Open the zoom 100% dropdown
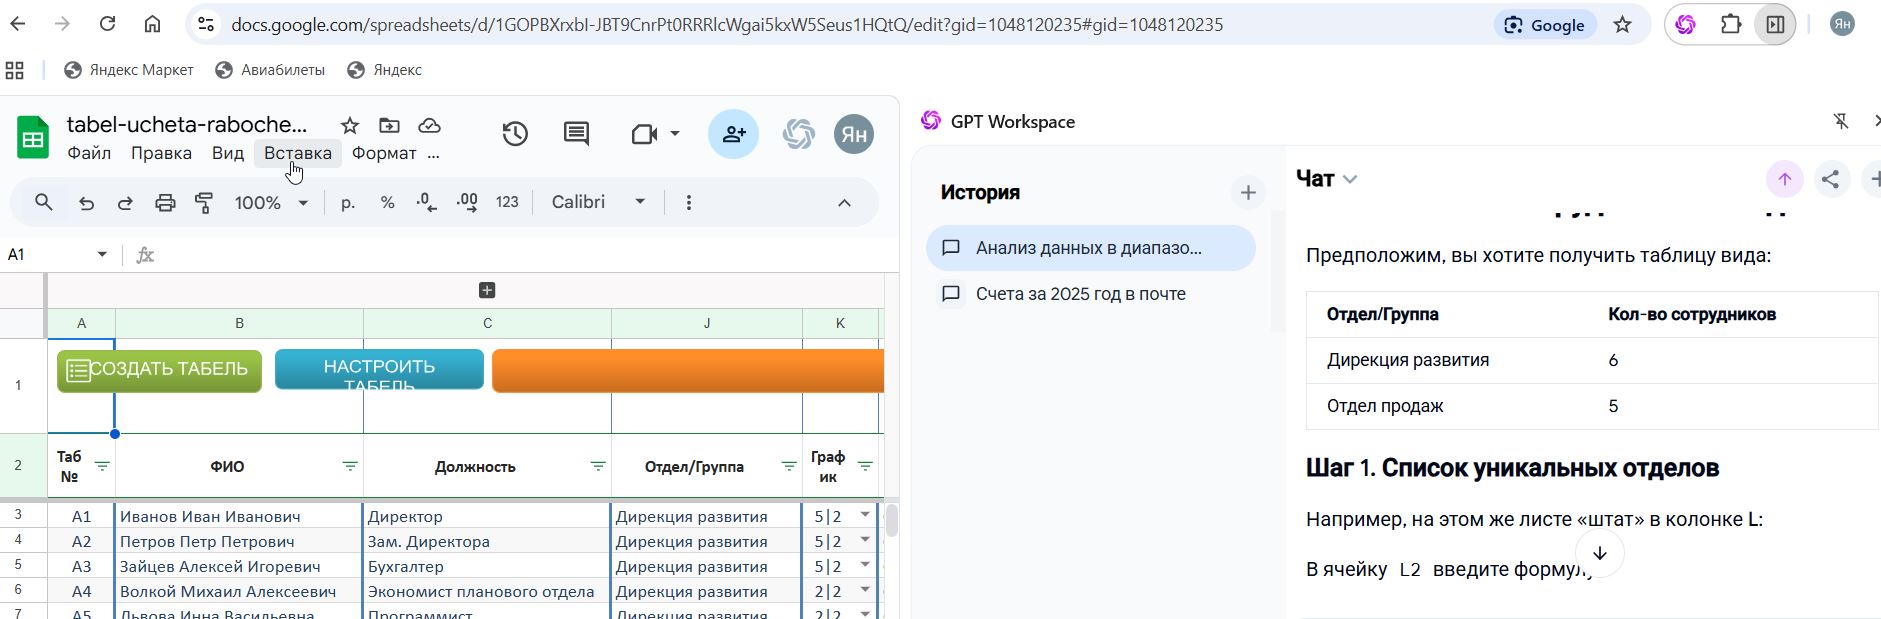1881x619 pixels. pyautogui.click(x=271, y=203)
